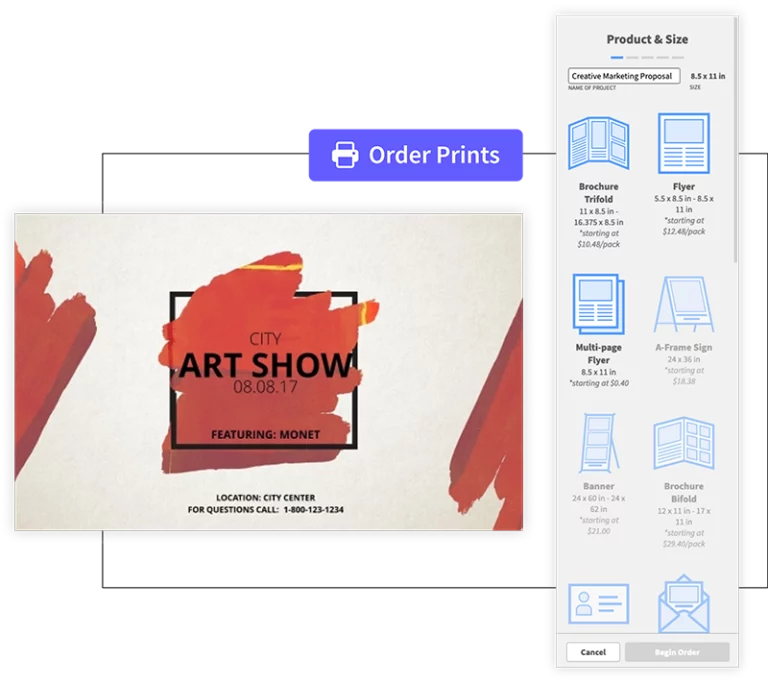Click the Banner label text
This screenshot has width=768, height=683.
click(599, 486)
